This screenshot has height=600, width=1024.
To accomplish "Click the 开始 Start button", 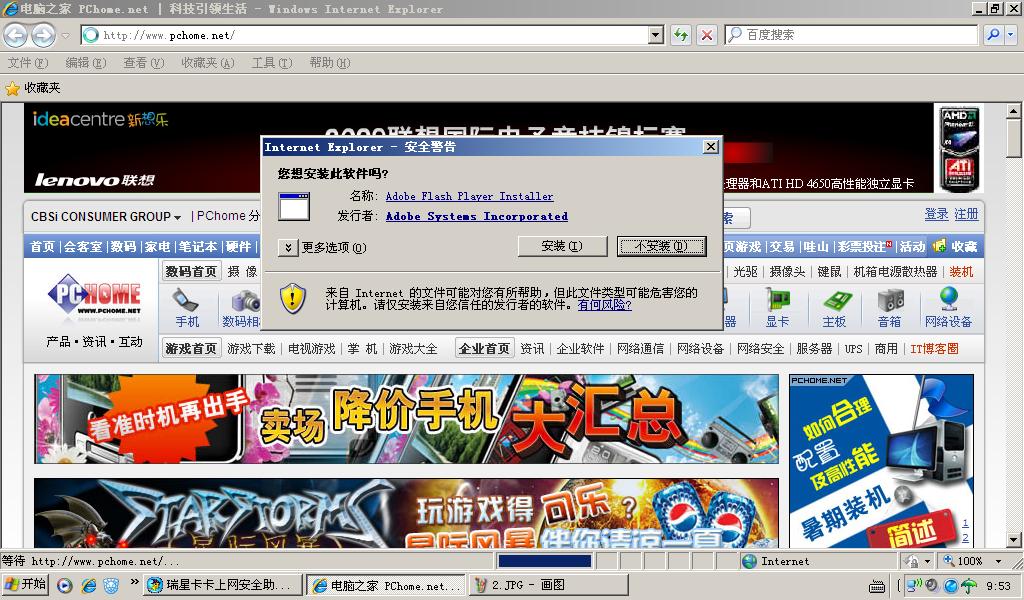I will (x=25, y=584).
